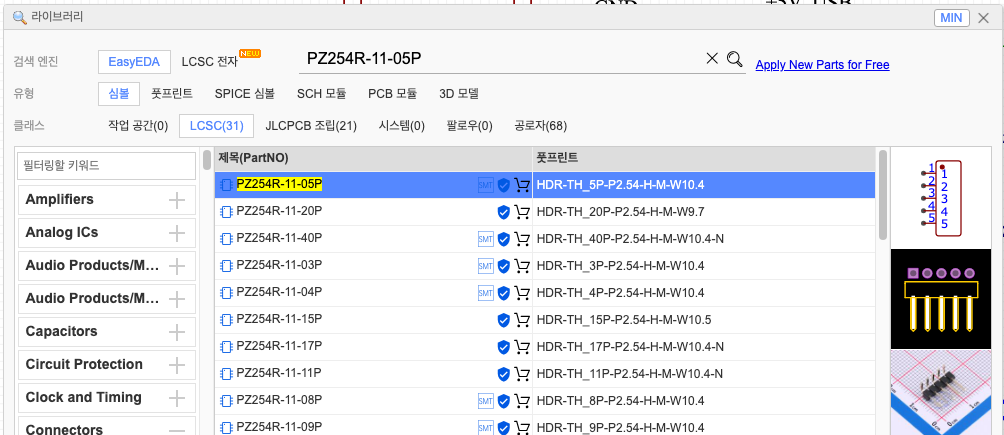
Task: Expand the Amplifiers category
Action: [177, 201]
